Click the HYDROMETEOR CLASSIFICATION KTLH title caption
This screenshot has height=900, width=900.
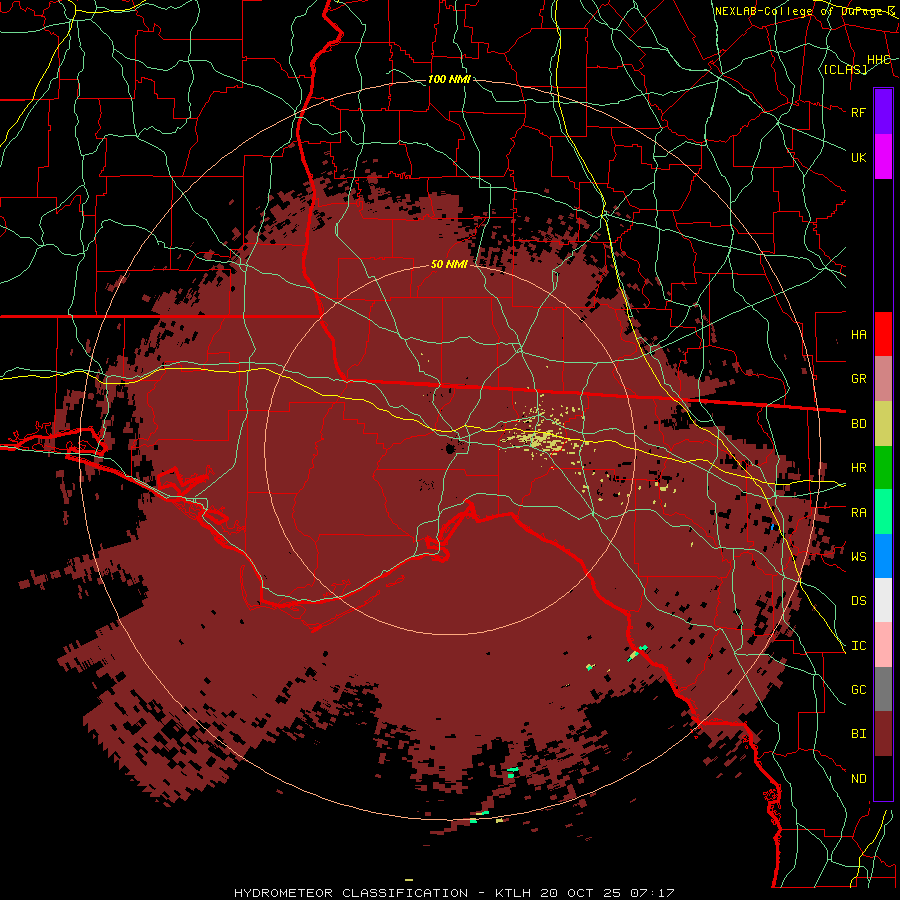pos(454,893)
